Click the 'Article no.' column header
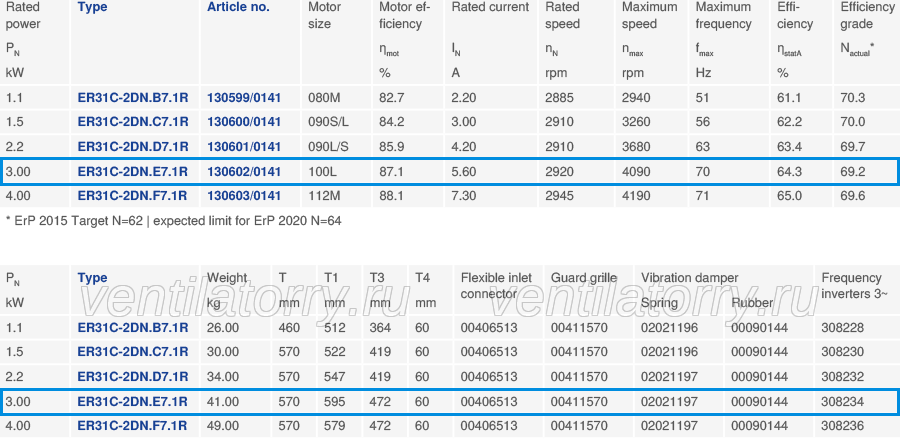 (238, 7)
